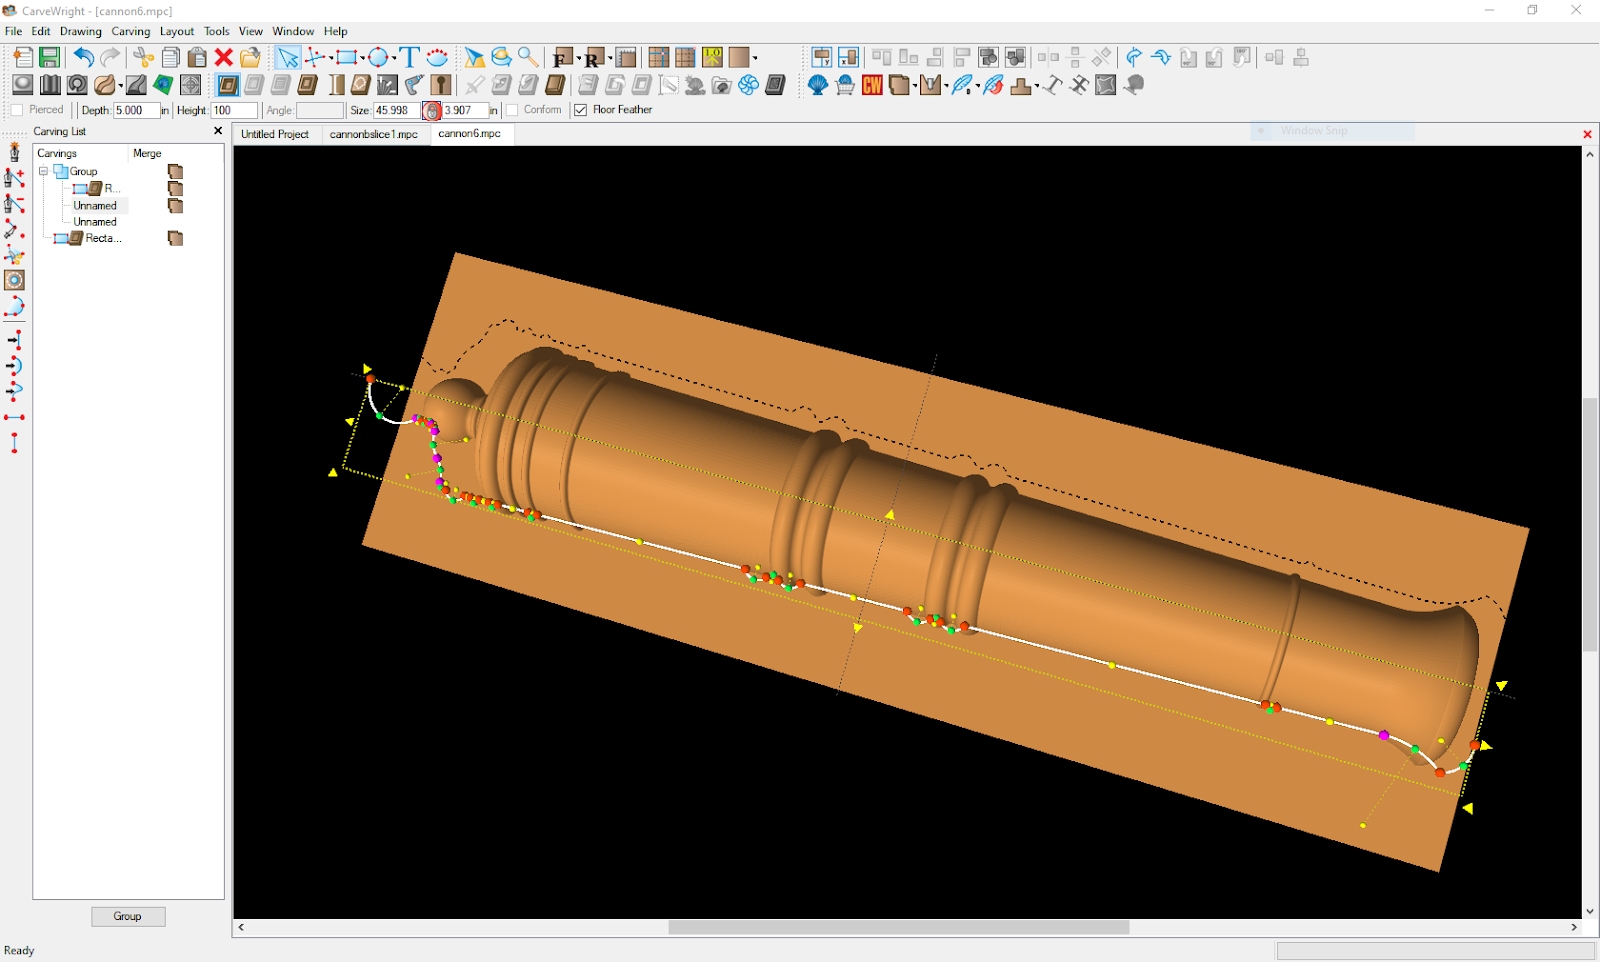The height and width of the screenshot is (962, 1600).
Task: Collapse the Group tree node
Action: pos(44,171)
